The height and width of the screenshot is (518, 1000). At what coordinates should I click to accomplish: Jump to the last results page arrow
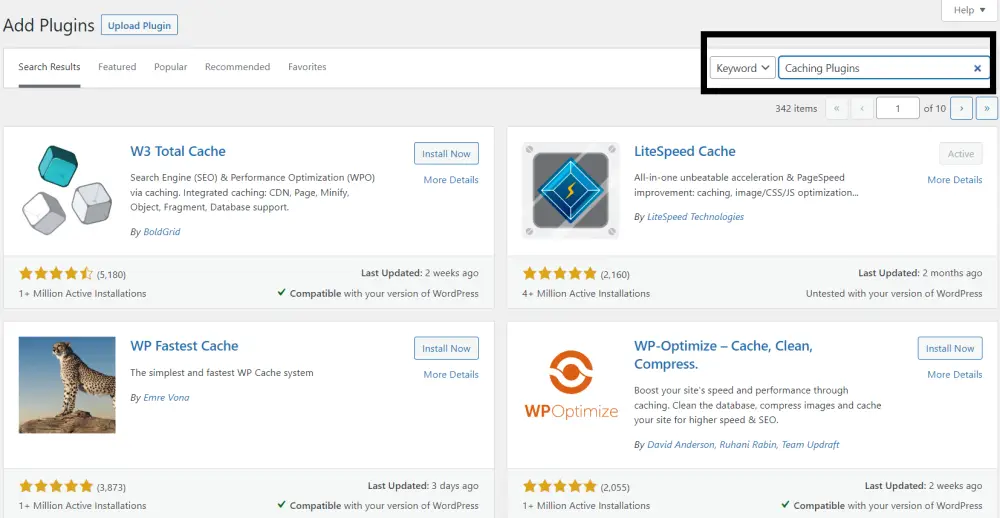pos(987,108)
